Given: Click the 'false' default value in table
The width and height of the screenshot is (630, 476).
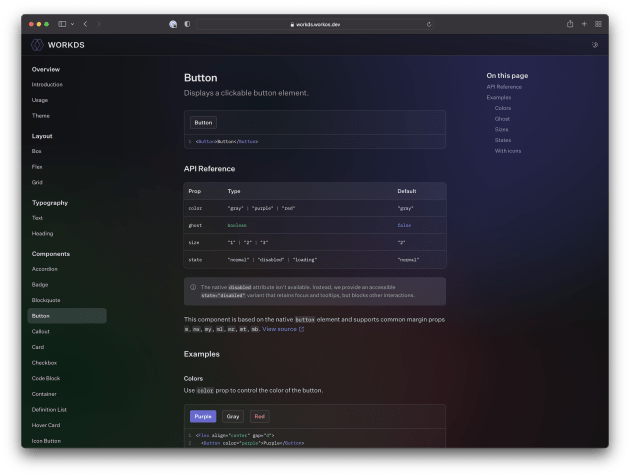Looking at the screenshot, I should (x=404, y=225).
